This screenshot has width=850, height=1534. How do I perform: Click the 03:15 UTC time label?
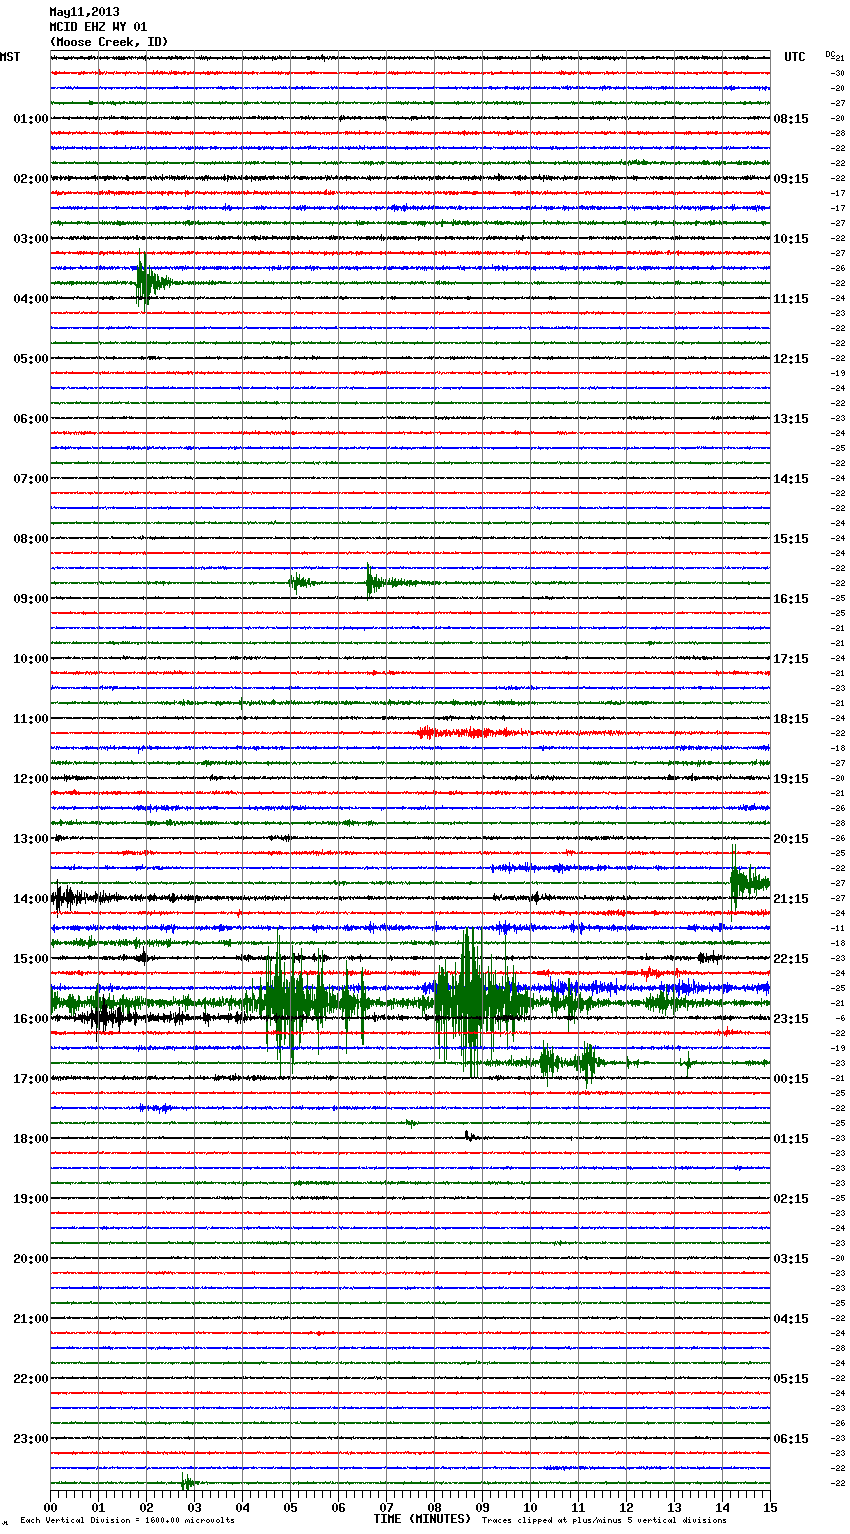click(x=791, y=1259)
